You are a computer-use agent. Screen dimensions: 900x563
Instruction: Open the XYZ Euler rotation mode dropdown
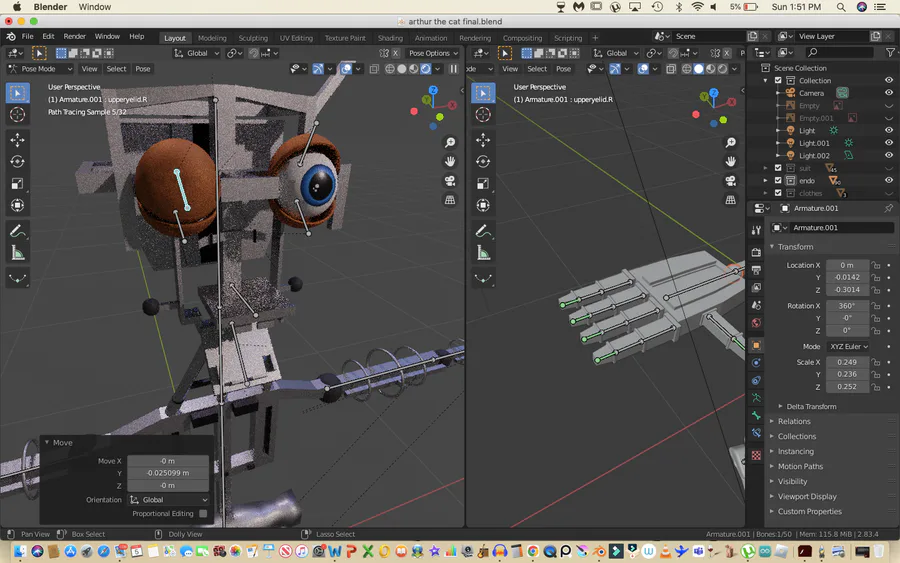(x=848, y=347)
